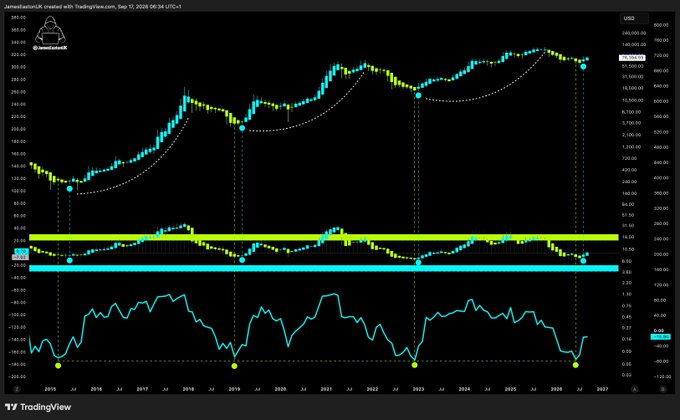Image resolution: width=680 pixels, height=420 pixels.
Task: Click the 2024 label on time axis
Action: coord(464,389)
